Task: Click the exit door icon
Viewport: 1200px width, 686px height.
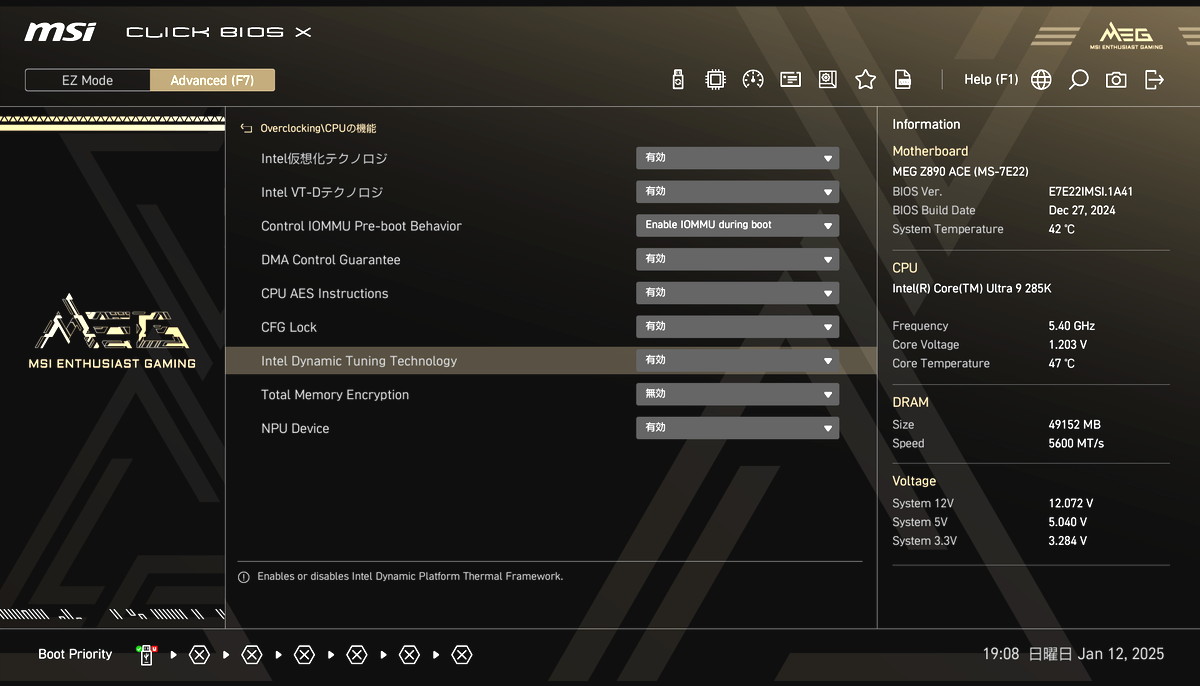Action: pos(1154,80)
